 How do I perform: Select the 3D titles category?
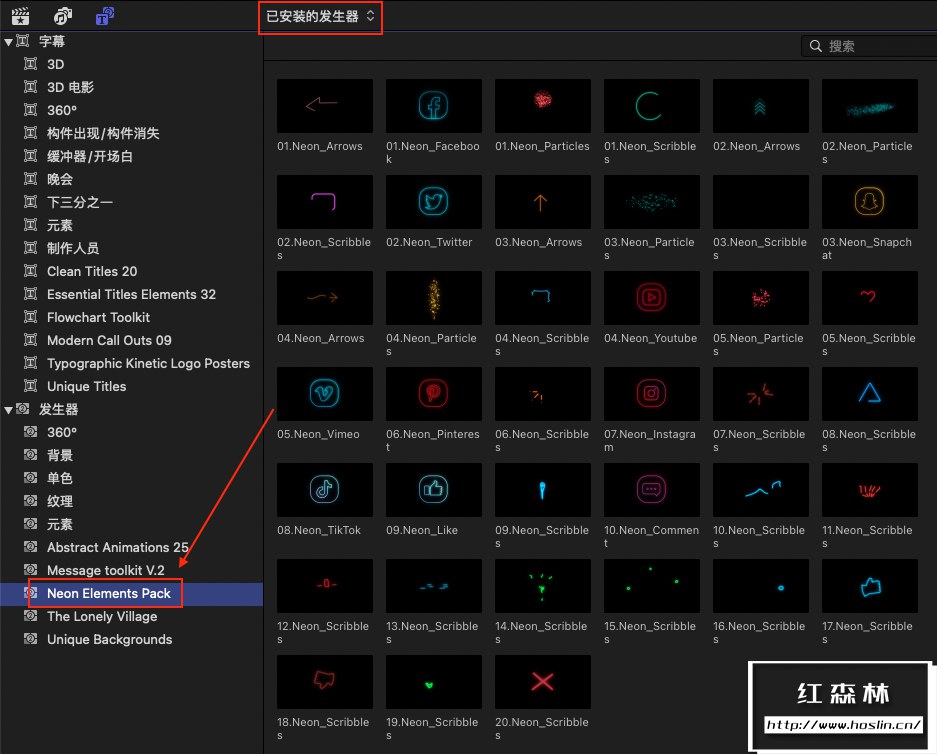point(131,65)
